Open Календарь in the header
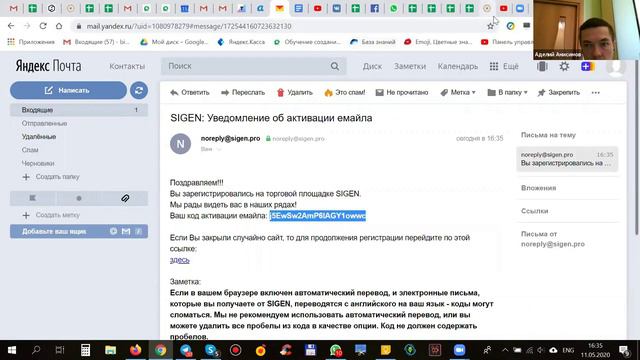Viewport: 640px width, 360px height. (458, 66)
